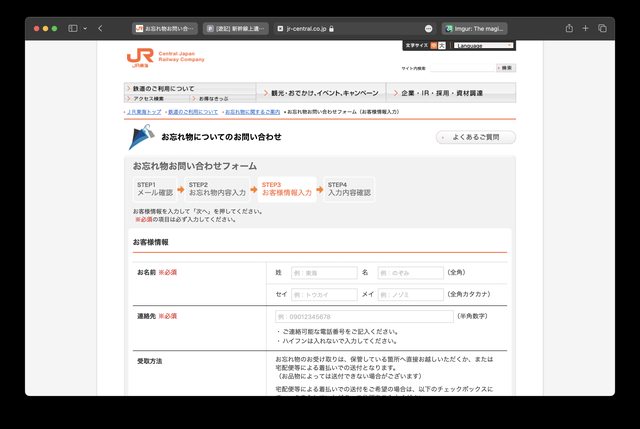Go back with Safari's back arrow

100,28
